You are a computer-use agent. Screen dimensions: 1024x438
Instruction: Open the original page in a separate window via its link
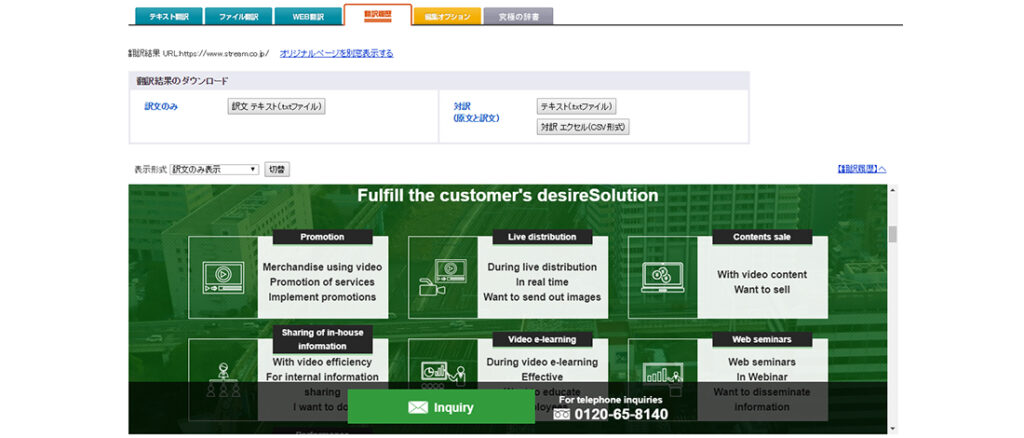[x=336, y=54]
